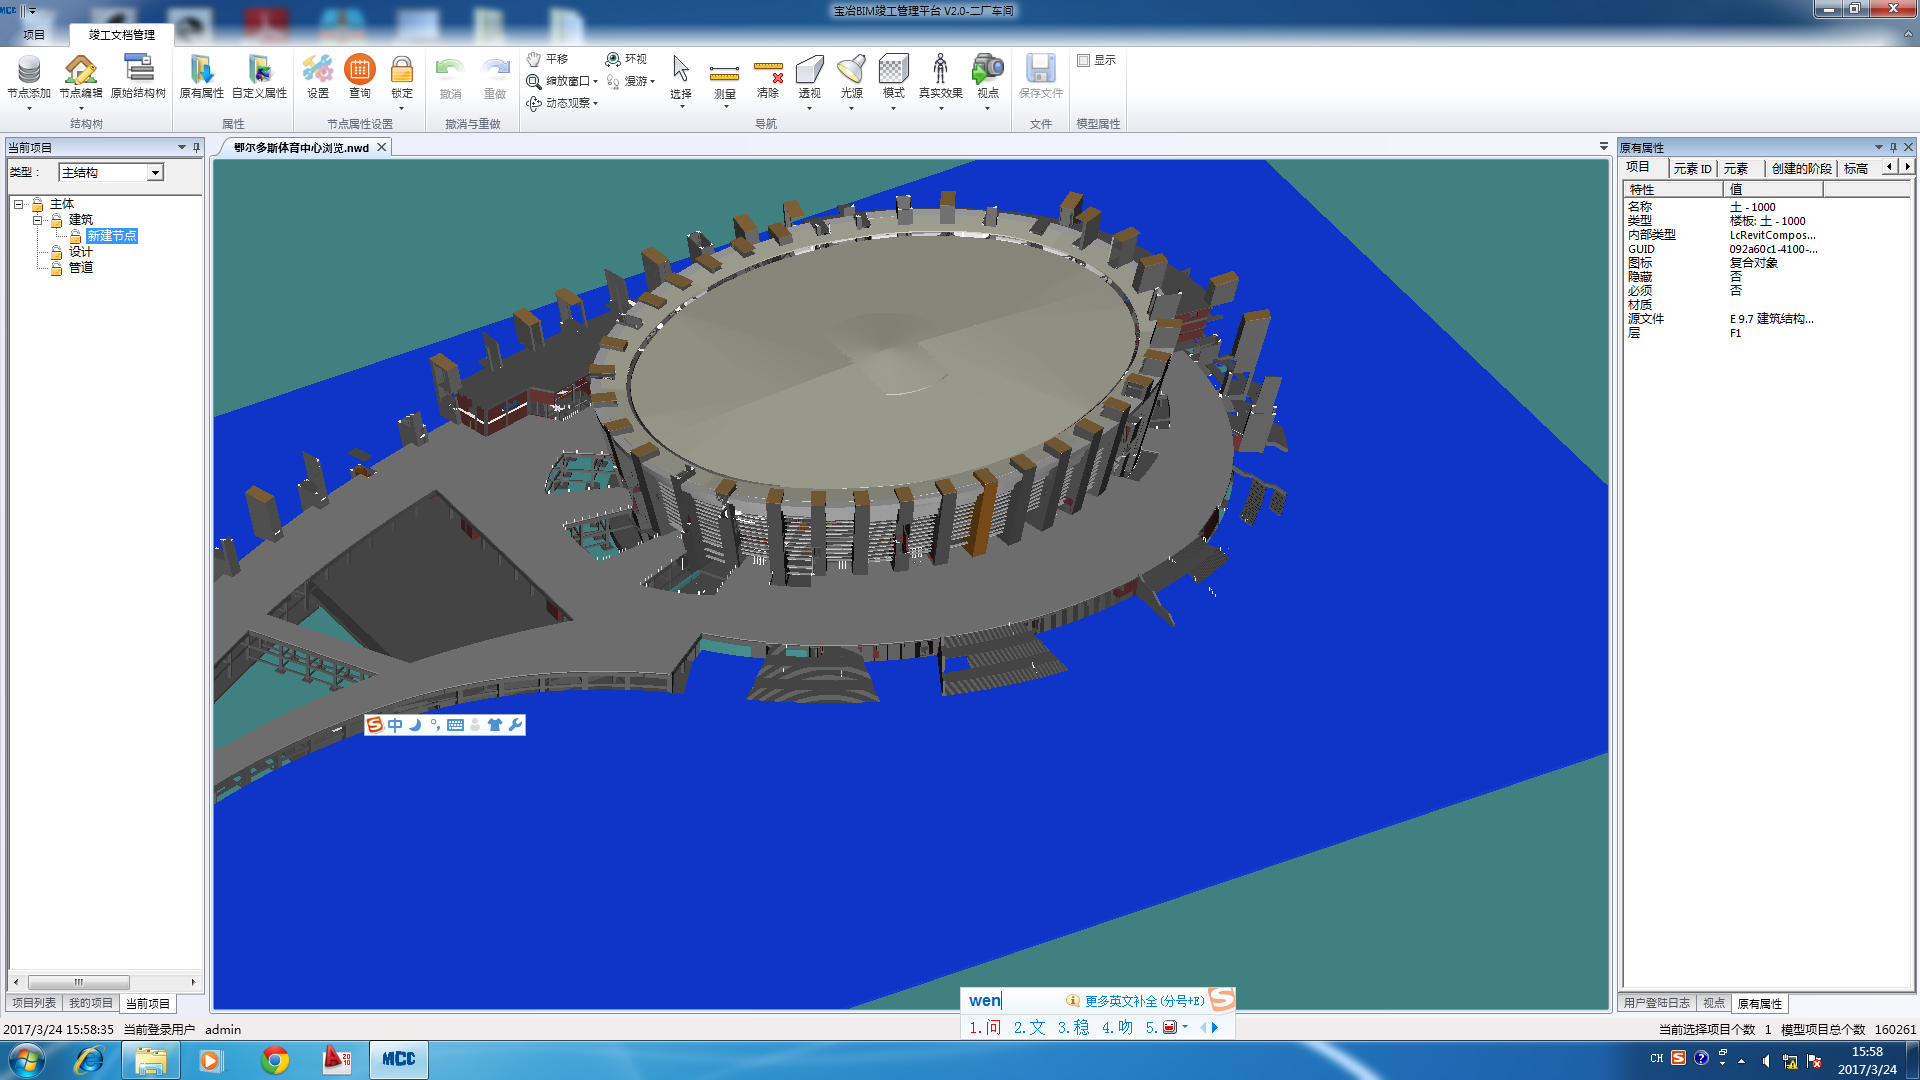This screenshot has height=1080, width=1920.
Task: Click the 设置 settings icon
Action: click(318, 69)
